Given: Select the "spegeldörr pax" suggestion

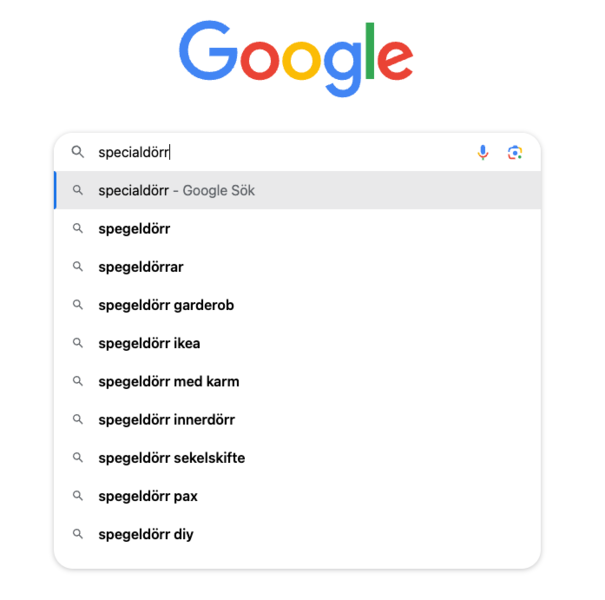Looking at the screenshot, I should coord(147,496).
